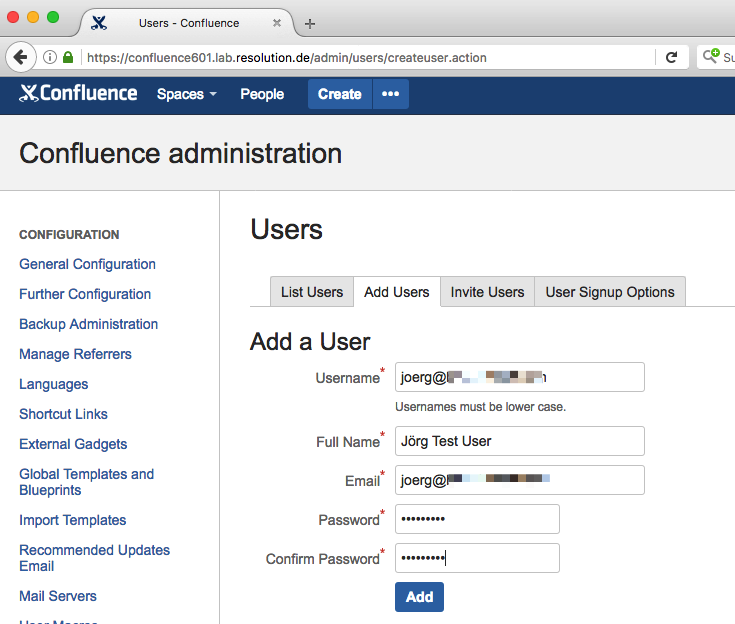This screenshot has width=735, height=624.
Task: Go to Mail Servers configuration
Action: click(58, 596)
